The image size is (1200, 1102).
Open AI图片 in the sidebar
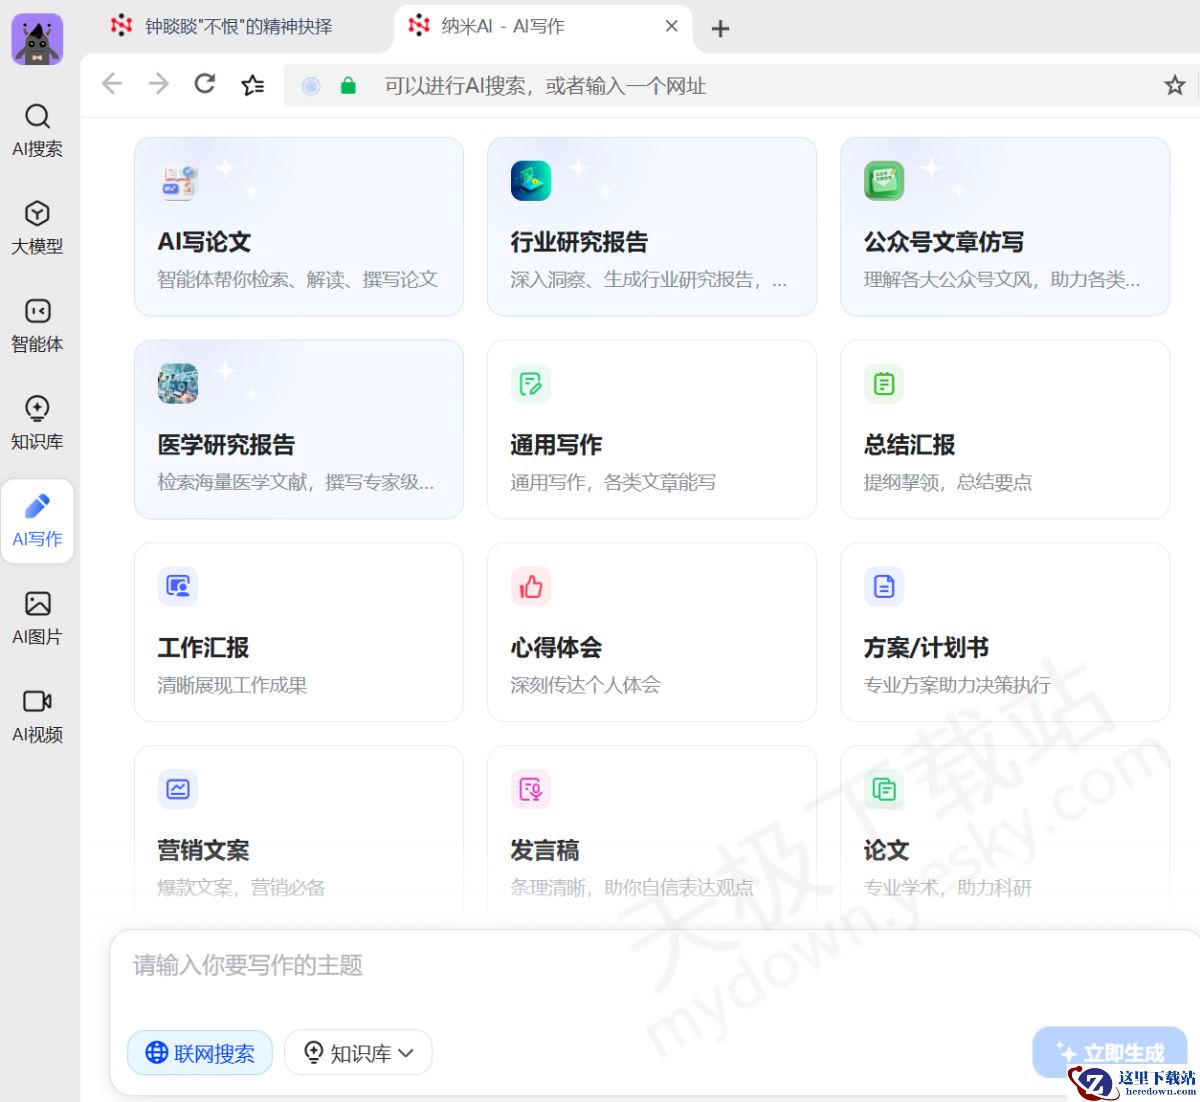pos(37,619)
